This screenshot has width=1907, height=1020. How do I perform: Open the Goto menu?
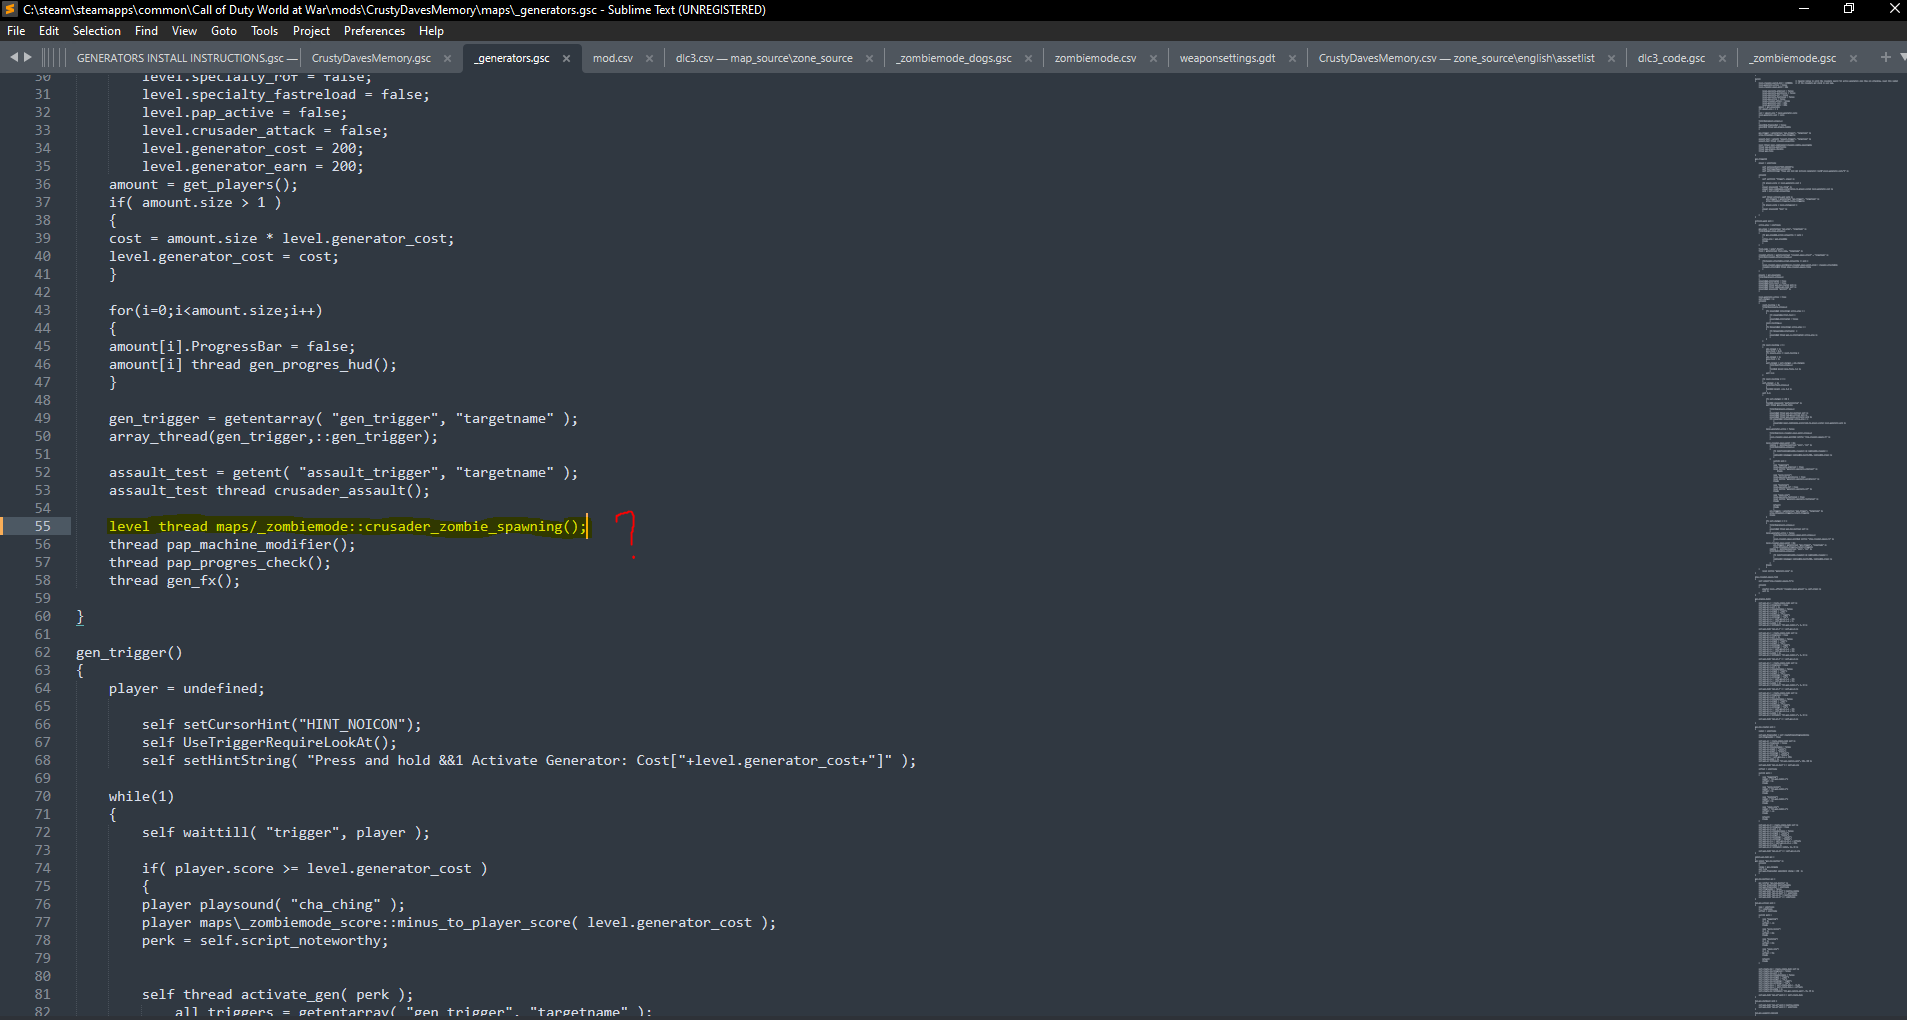(224, 31)
